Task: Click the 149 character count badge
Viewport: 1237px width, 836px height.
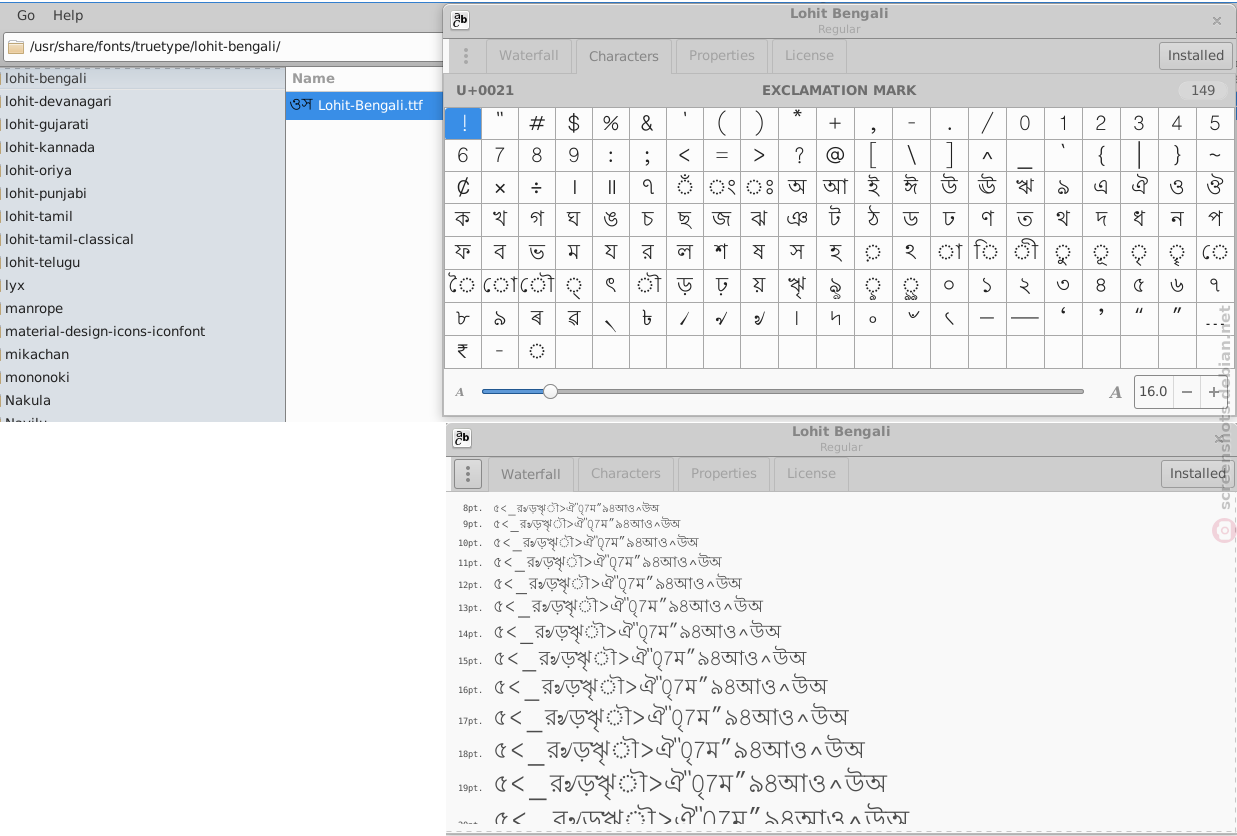Action: point(1203,90)
